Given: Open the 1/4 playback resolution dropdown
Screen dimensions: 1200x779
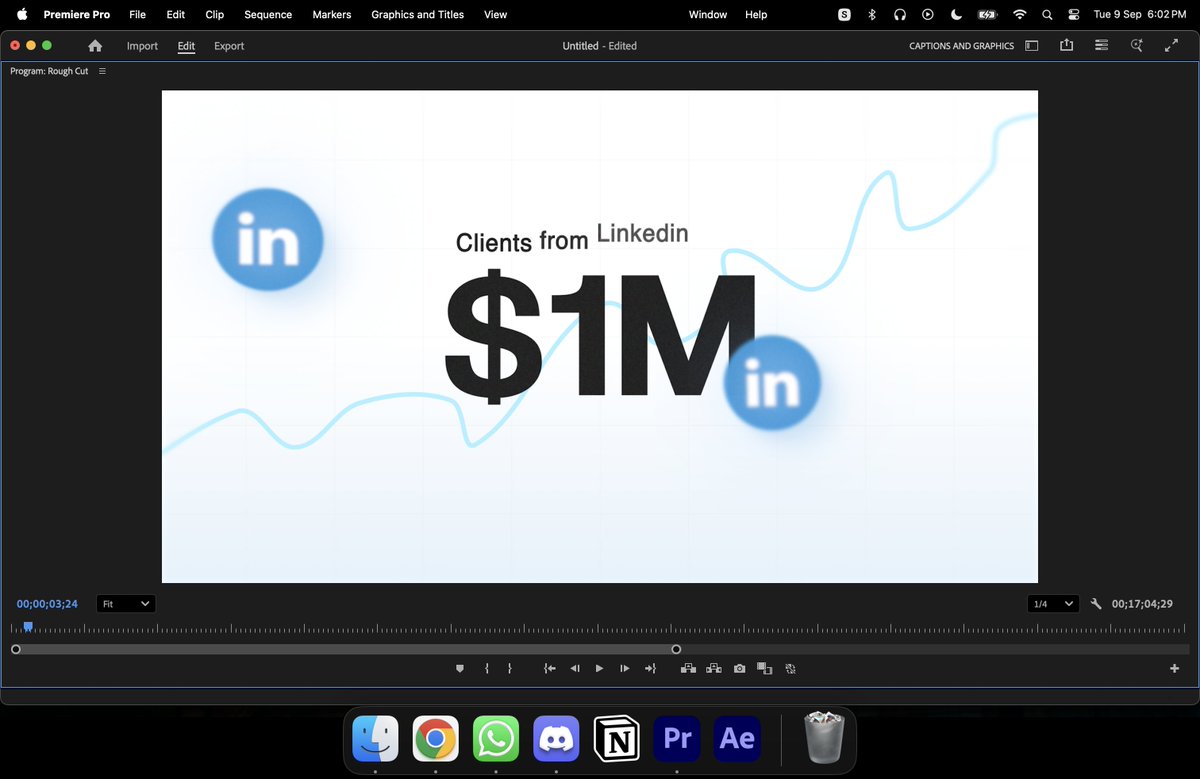Looking at the screenshot, I should tap(1053, 604).
